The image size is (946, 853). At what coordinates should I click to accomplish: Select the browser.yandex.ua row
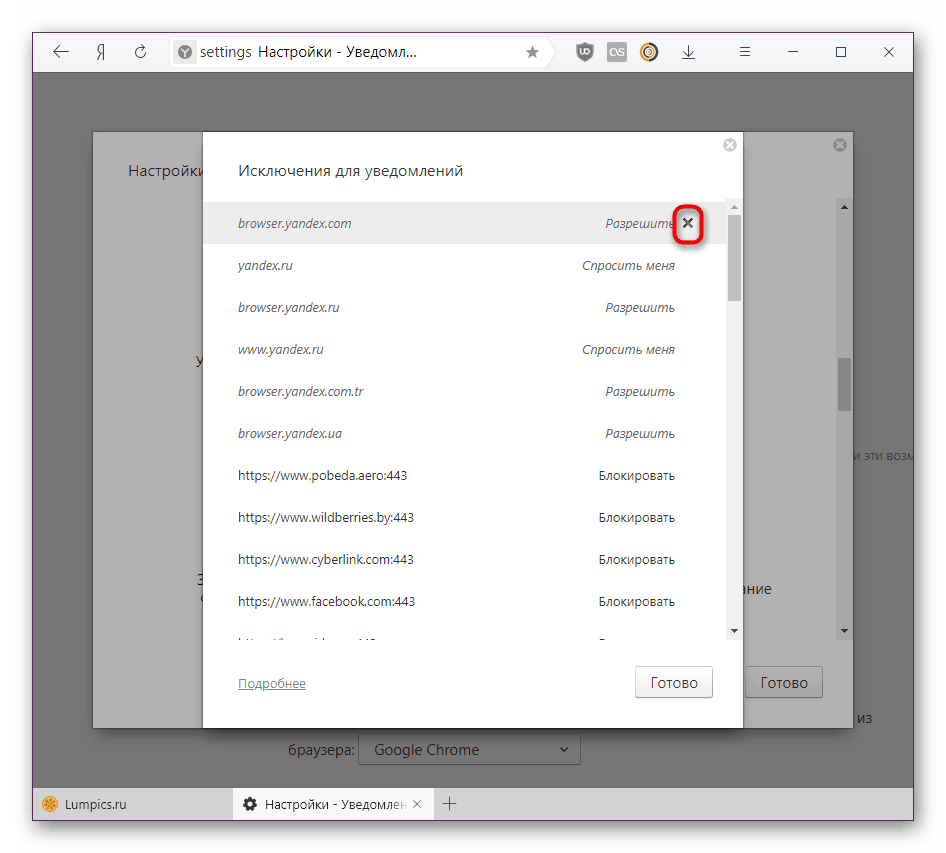coord(465,434)
